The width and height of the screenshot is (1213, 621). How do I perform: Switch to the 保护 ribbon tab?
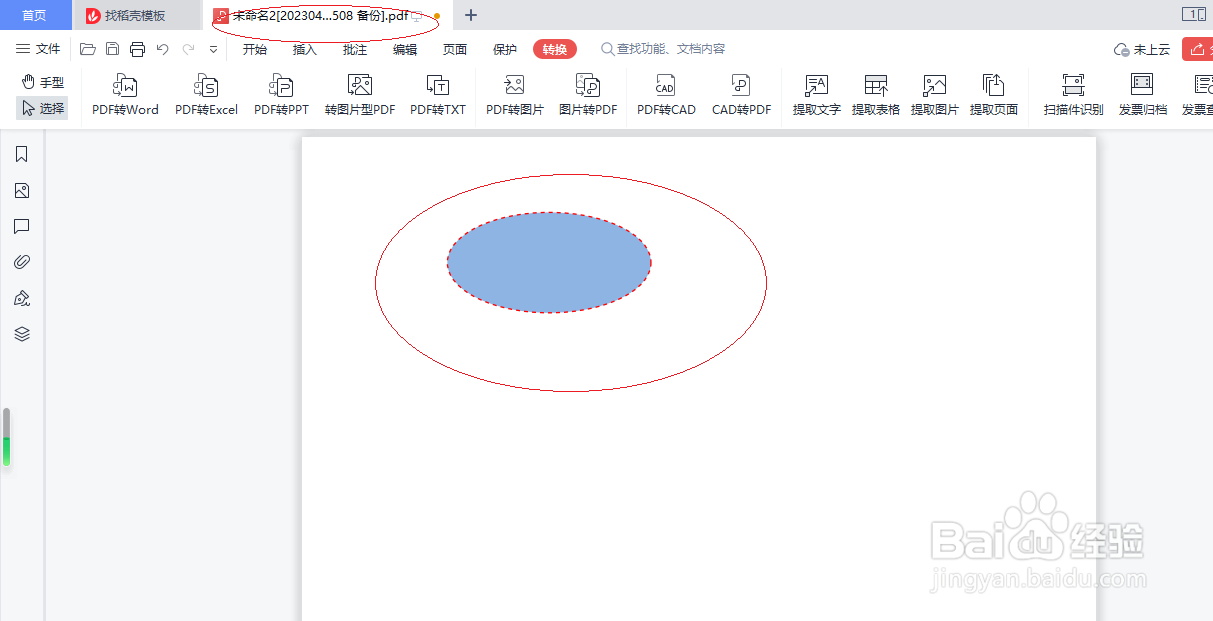coord(505,49)
